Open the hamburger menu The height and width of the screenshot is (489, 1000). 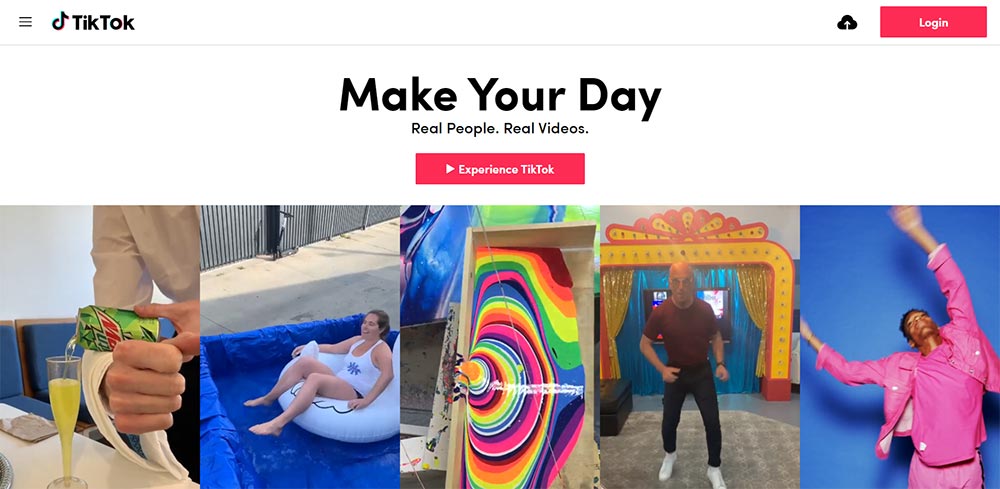coord(26,22)
